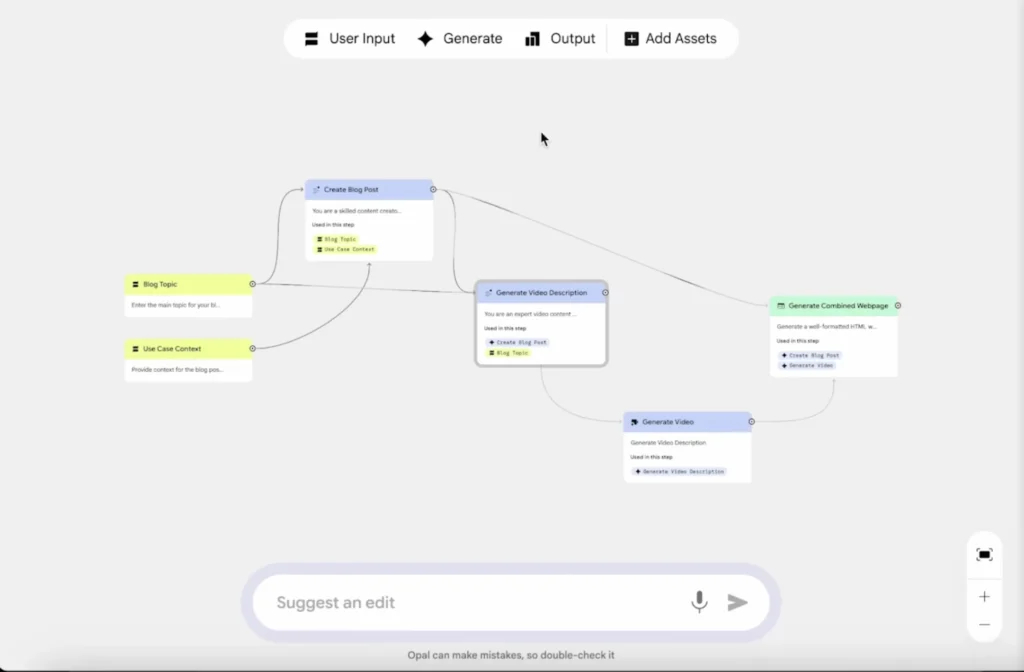The width and height of the screenshot is (1024, 672).
Task: Click 'Generate a well-formatted HTML w...' text
Action: click(826, 327)
